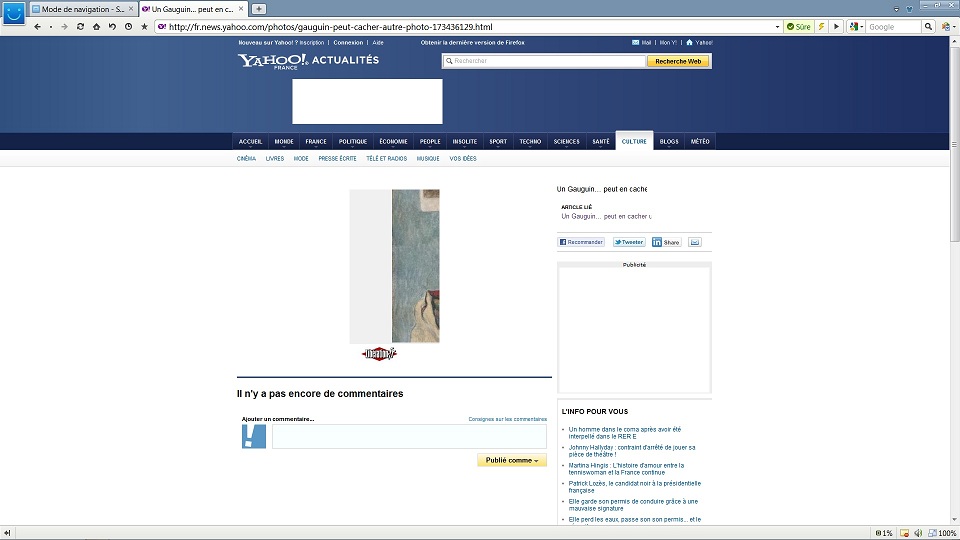Click the play arrow button in toolbar

pyautogui.click(x=836, y=26)
